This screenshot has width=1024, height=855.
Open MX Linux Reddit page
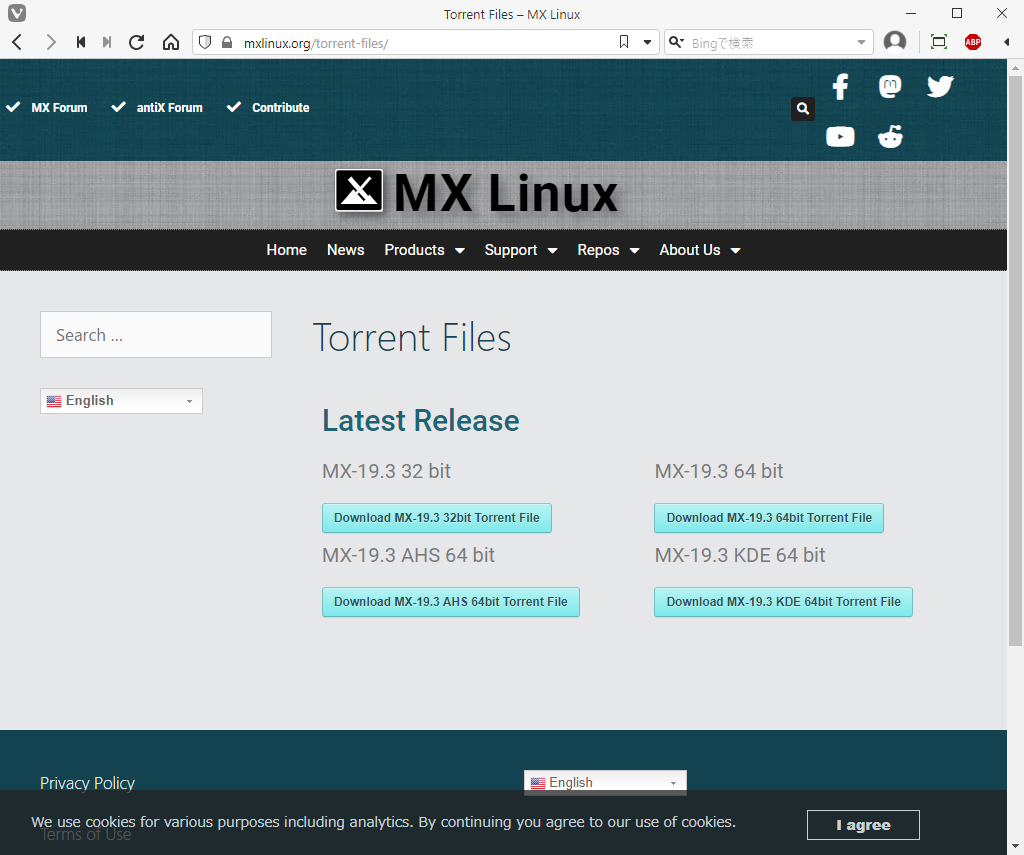coord(890,137)
